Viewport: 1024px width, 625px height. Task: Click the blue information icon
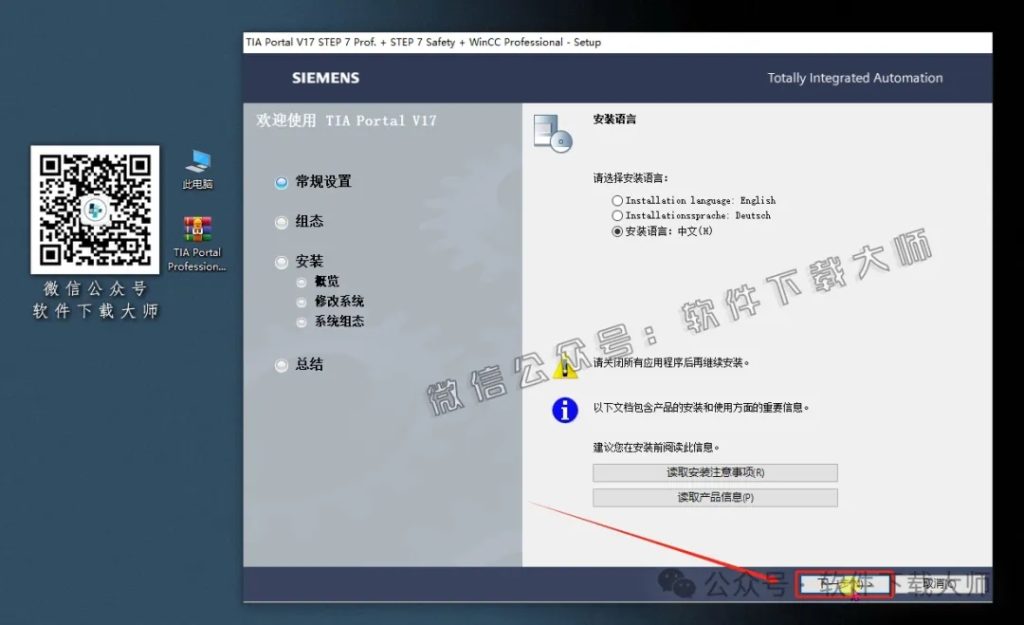[x=565, y=410]
